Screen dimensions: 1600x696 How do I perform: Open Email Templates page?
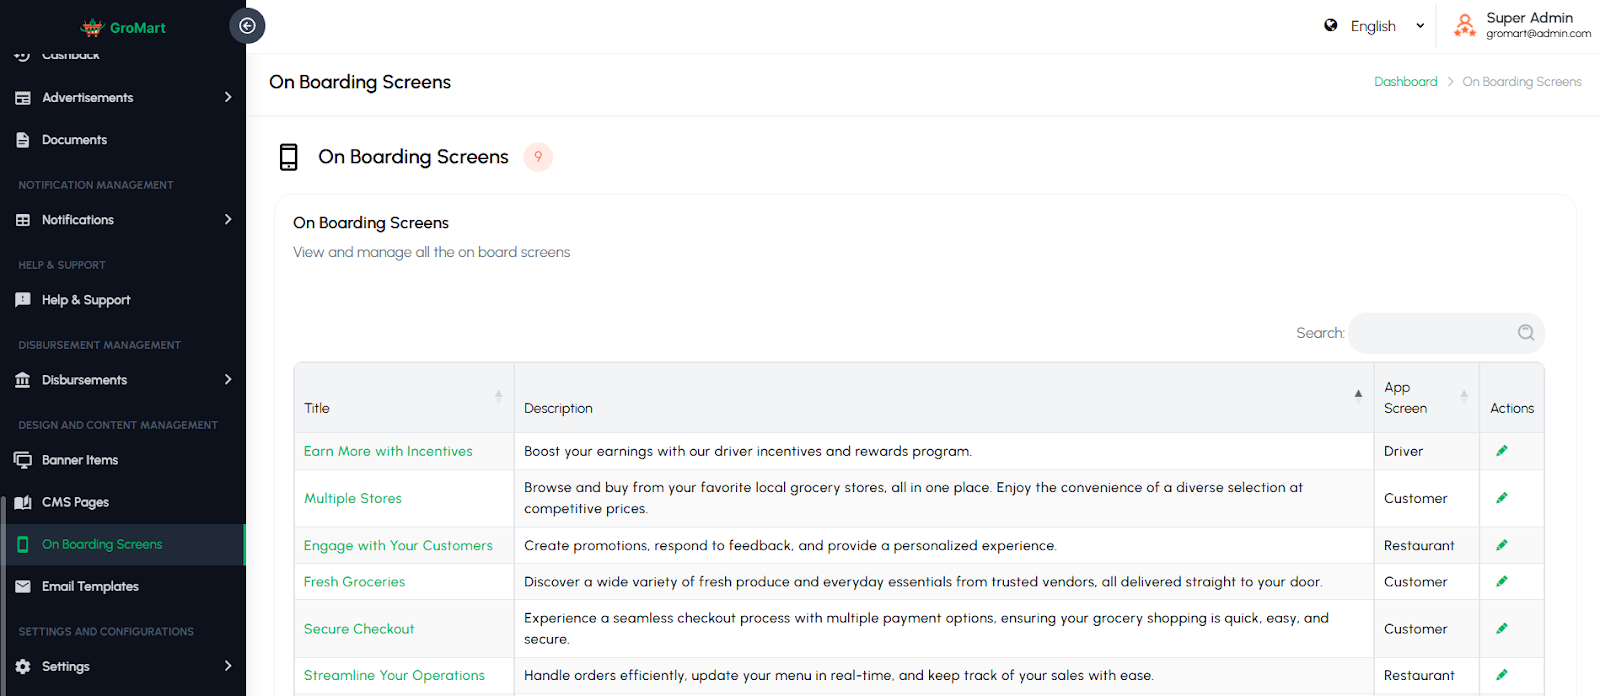[90, 586]
